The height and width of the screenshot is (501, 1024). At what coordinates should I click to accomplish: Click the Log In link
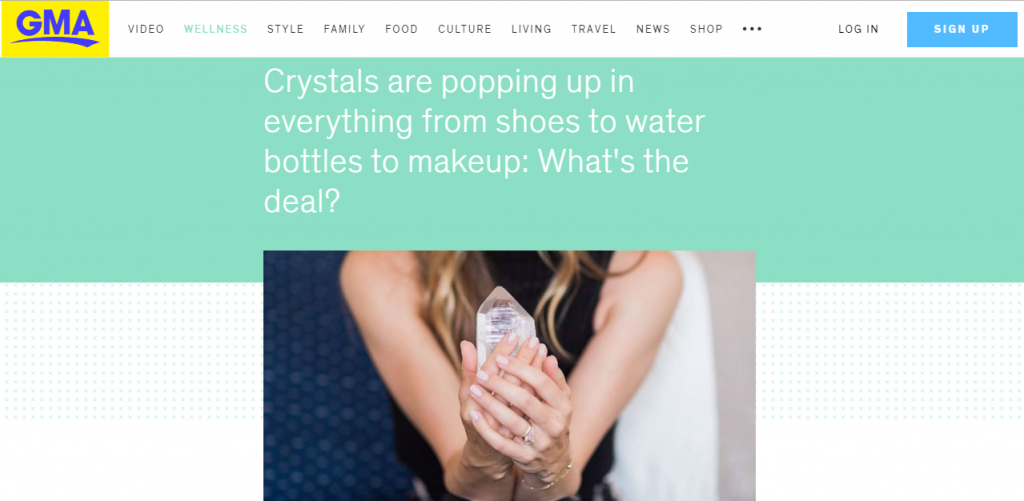(858, 29)
